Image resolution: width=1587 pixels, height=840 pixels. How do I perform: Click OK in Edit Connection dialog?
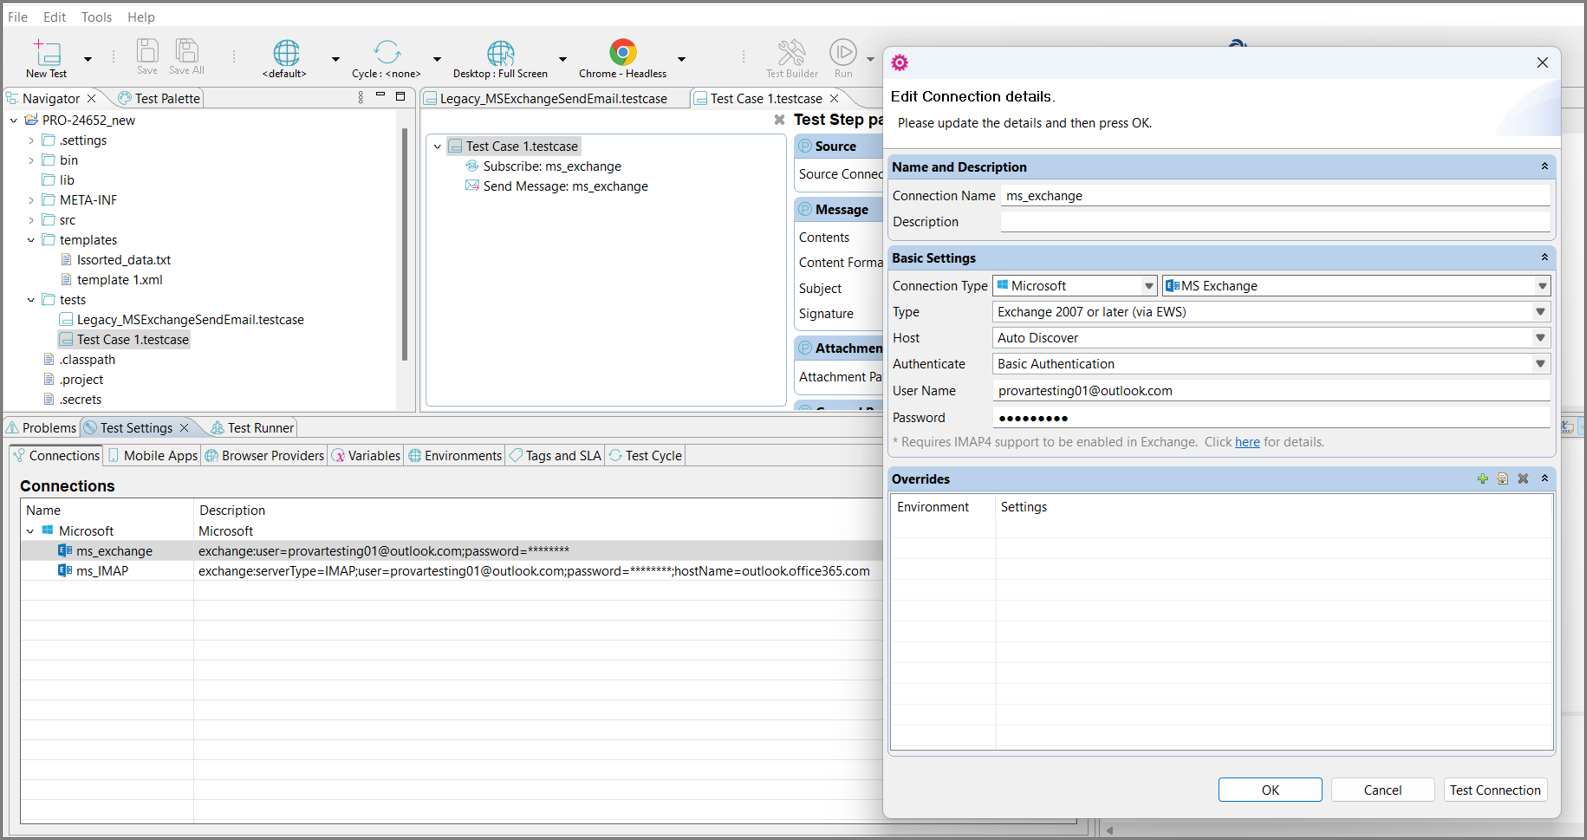tap(1270, 790)
